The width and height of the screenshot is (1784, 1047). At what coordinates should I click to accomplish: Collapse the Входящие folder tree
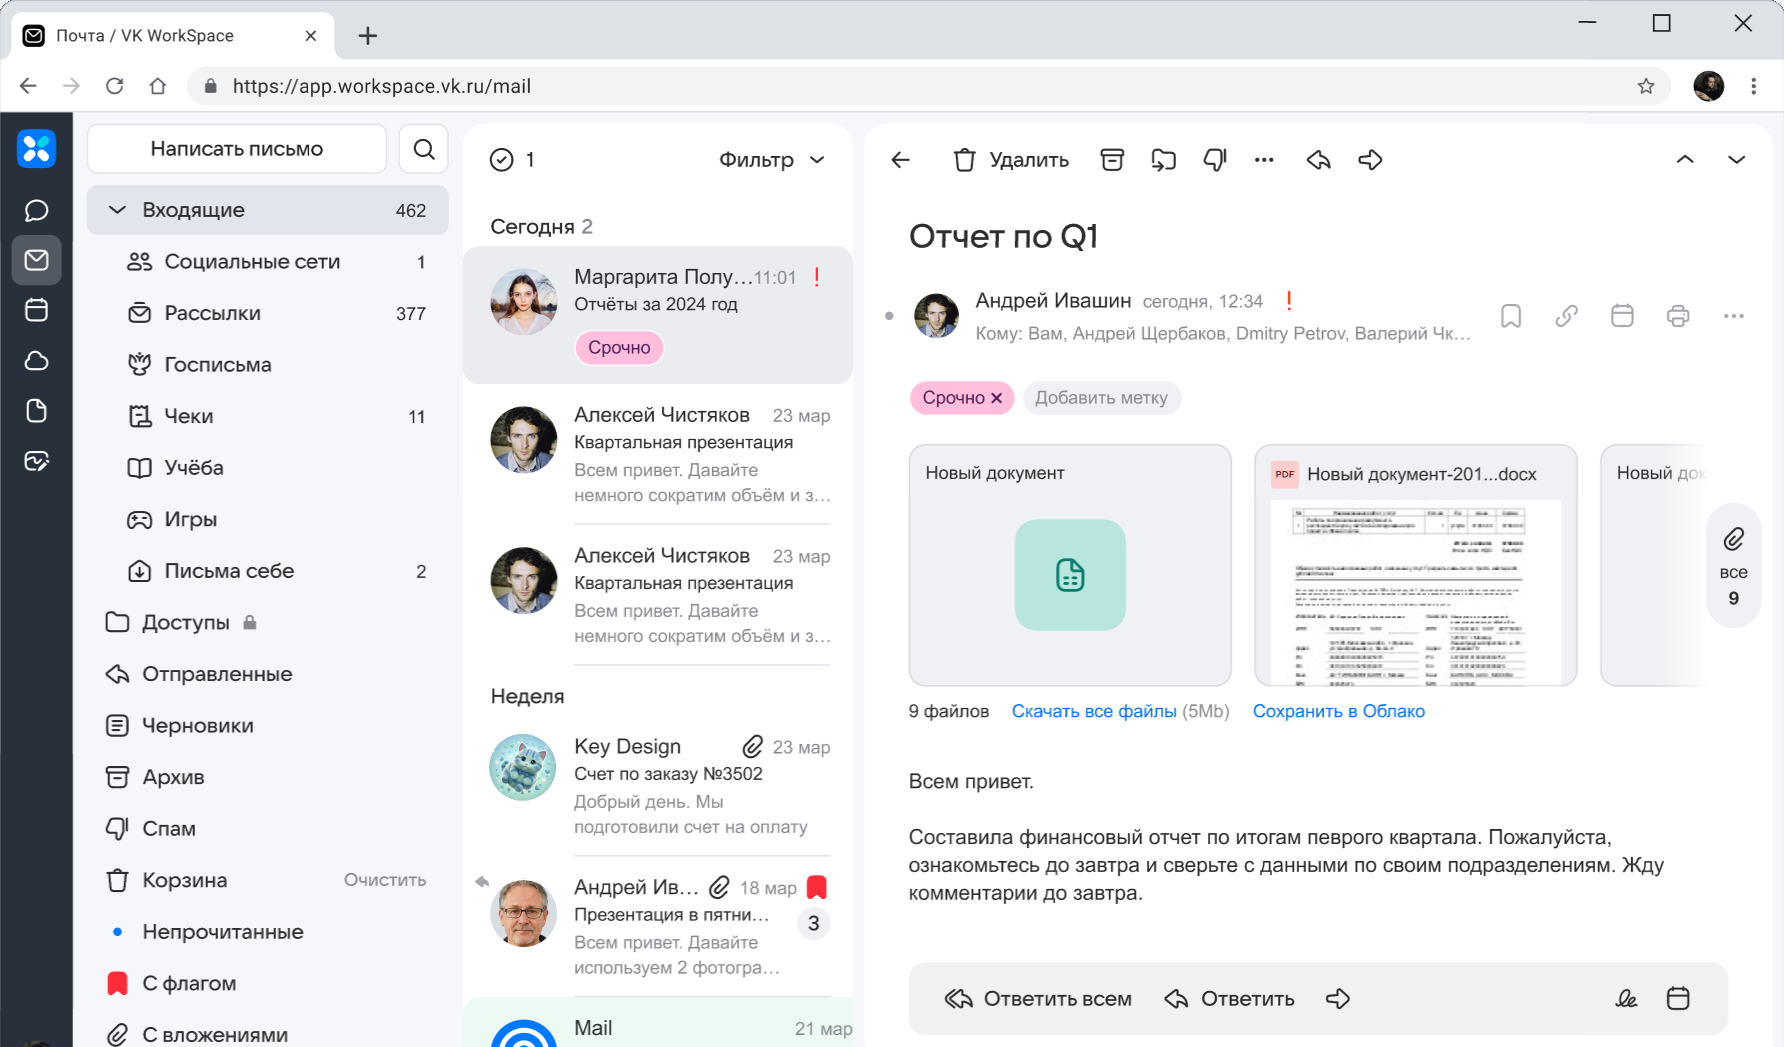tap(117, 210)
